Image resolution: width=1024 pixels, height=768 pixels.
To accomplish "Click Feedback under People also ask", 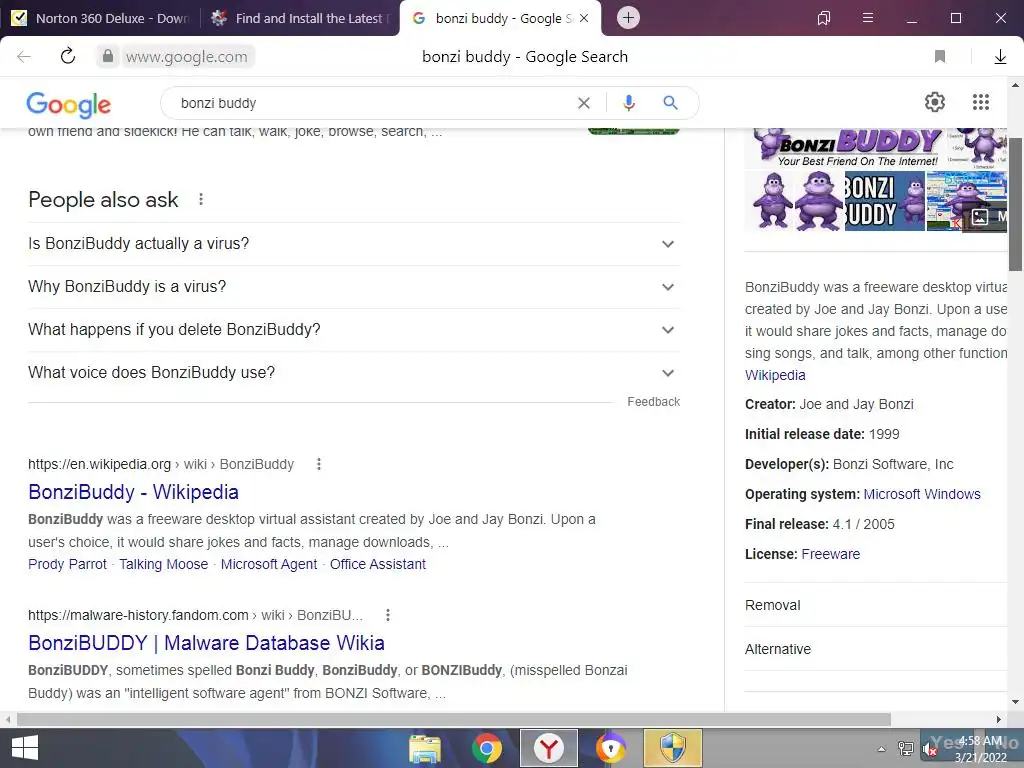I will pos(654,402).
